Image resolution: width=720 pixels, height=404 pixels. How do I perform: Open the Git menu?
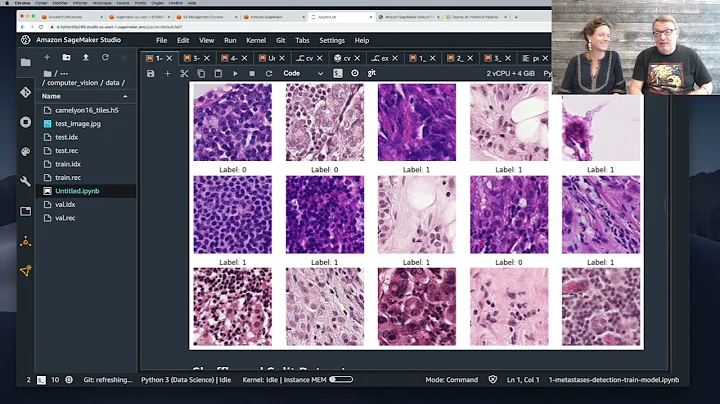click(281, 40)
